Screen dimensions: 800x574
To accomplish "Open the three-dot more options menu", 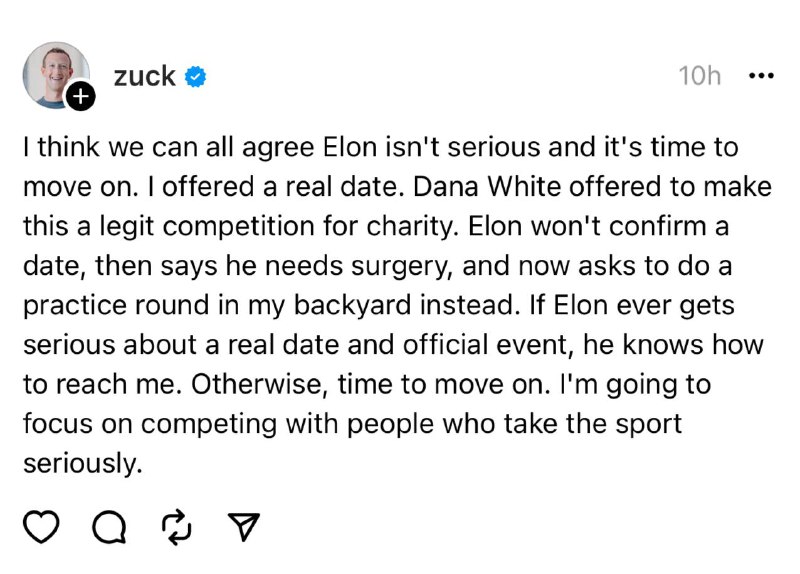I will click(x=761, y=76).
